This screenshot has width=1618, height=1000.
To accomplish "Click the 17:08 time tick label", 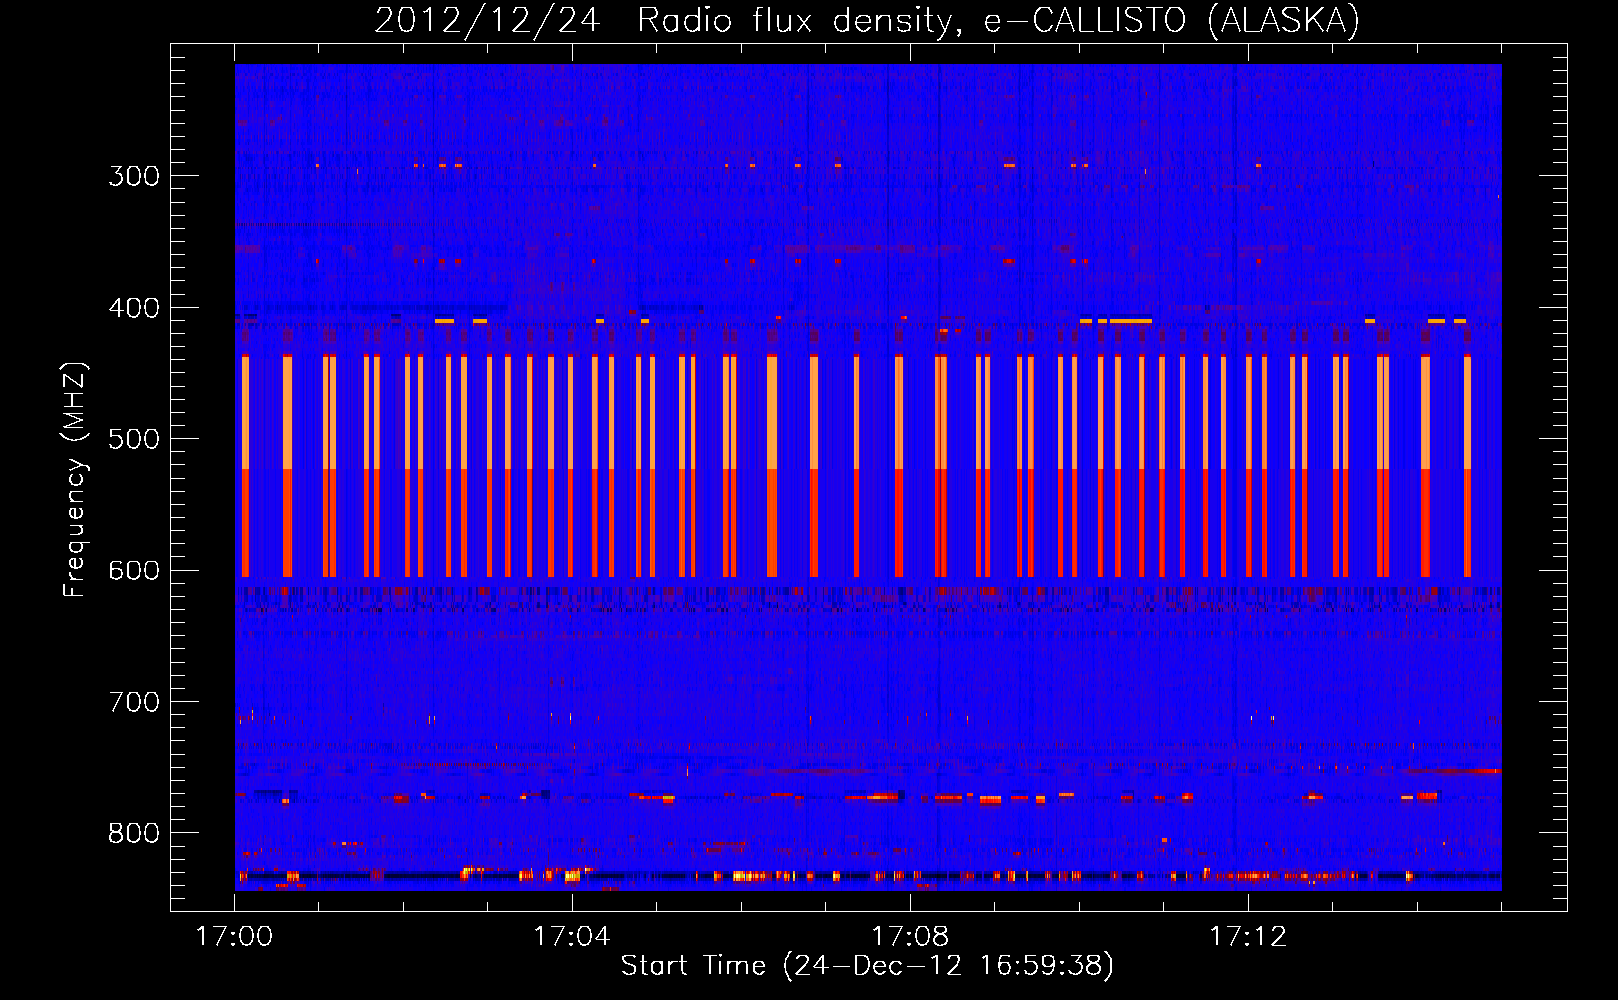I will coord(910,936).
